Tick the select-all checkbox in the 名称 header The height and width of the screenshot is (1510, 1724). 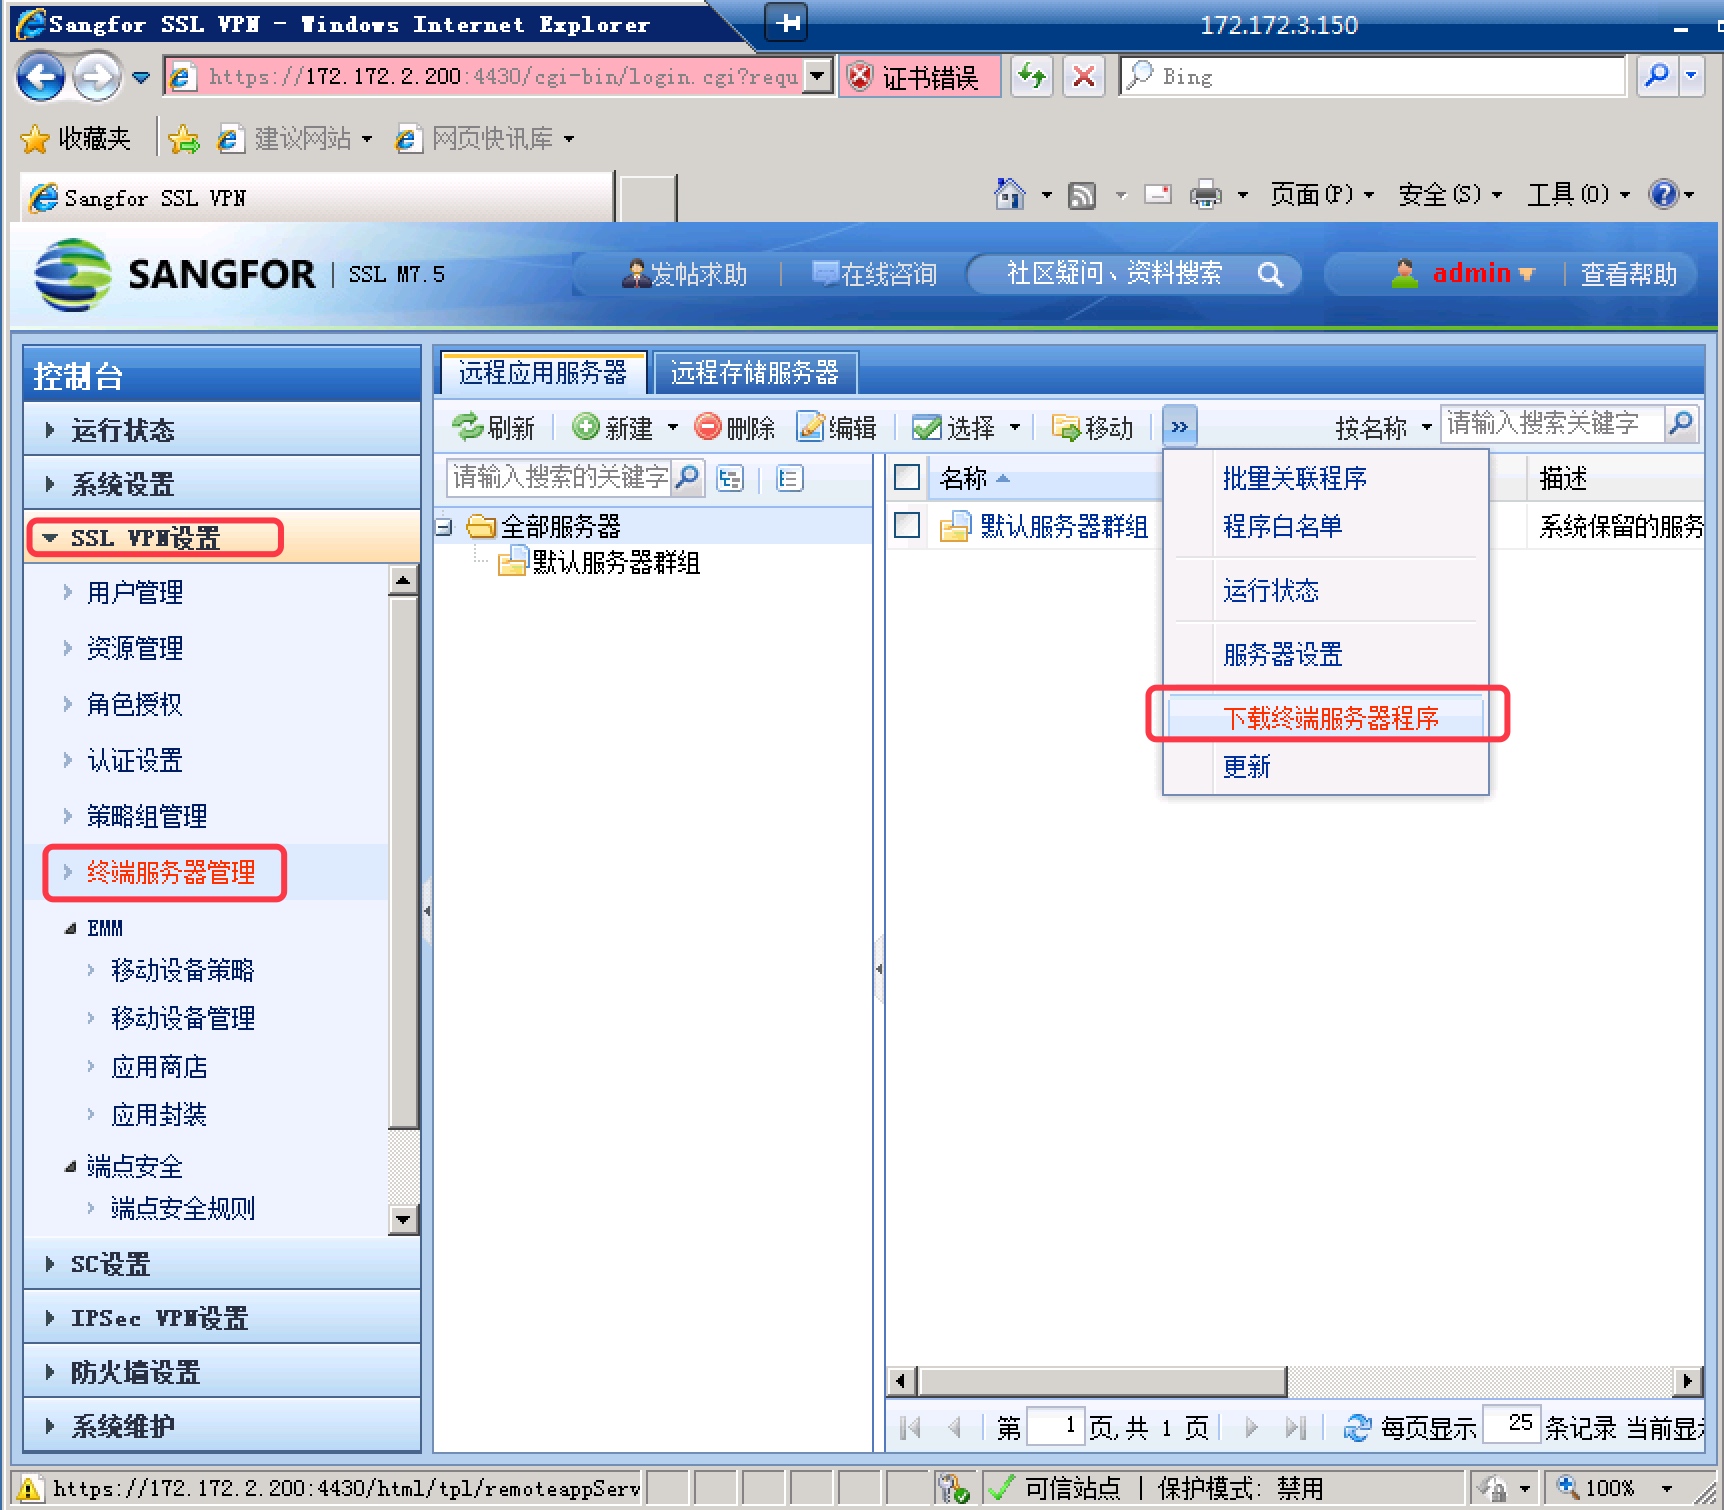tap(907, 478)
